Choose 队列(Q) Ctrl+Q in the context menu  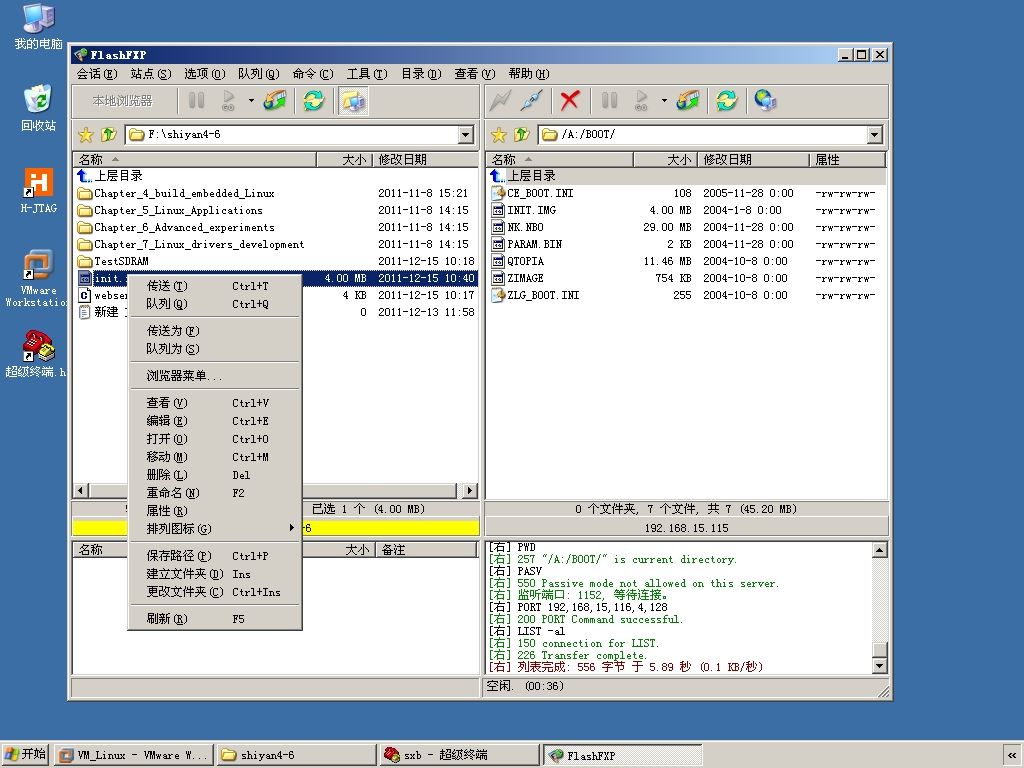[x=215, y=304]
